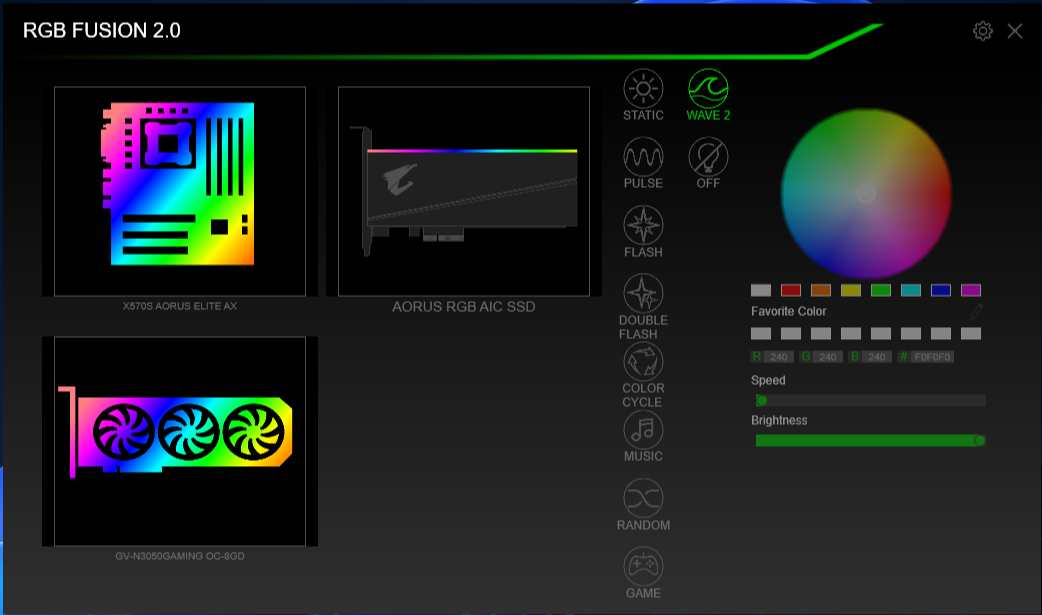Enable the Color Cycle effect

643,362
